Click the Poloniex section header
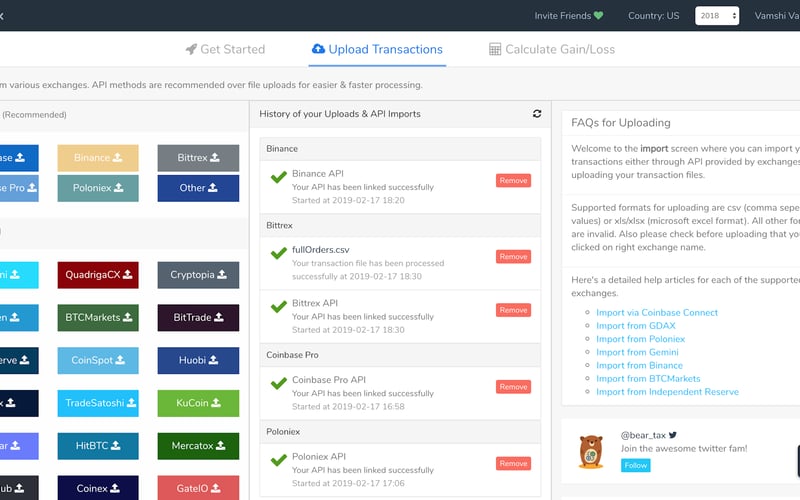 400,432
